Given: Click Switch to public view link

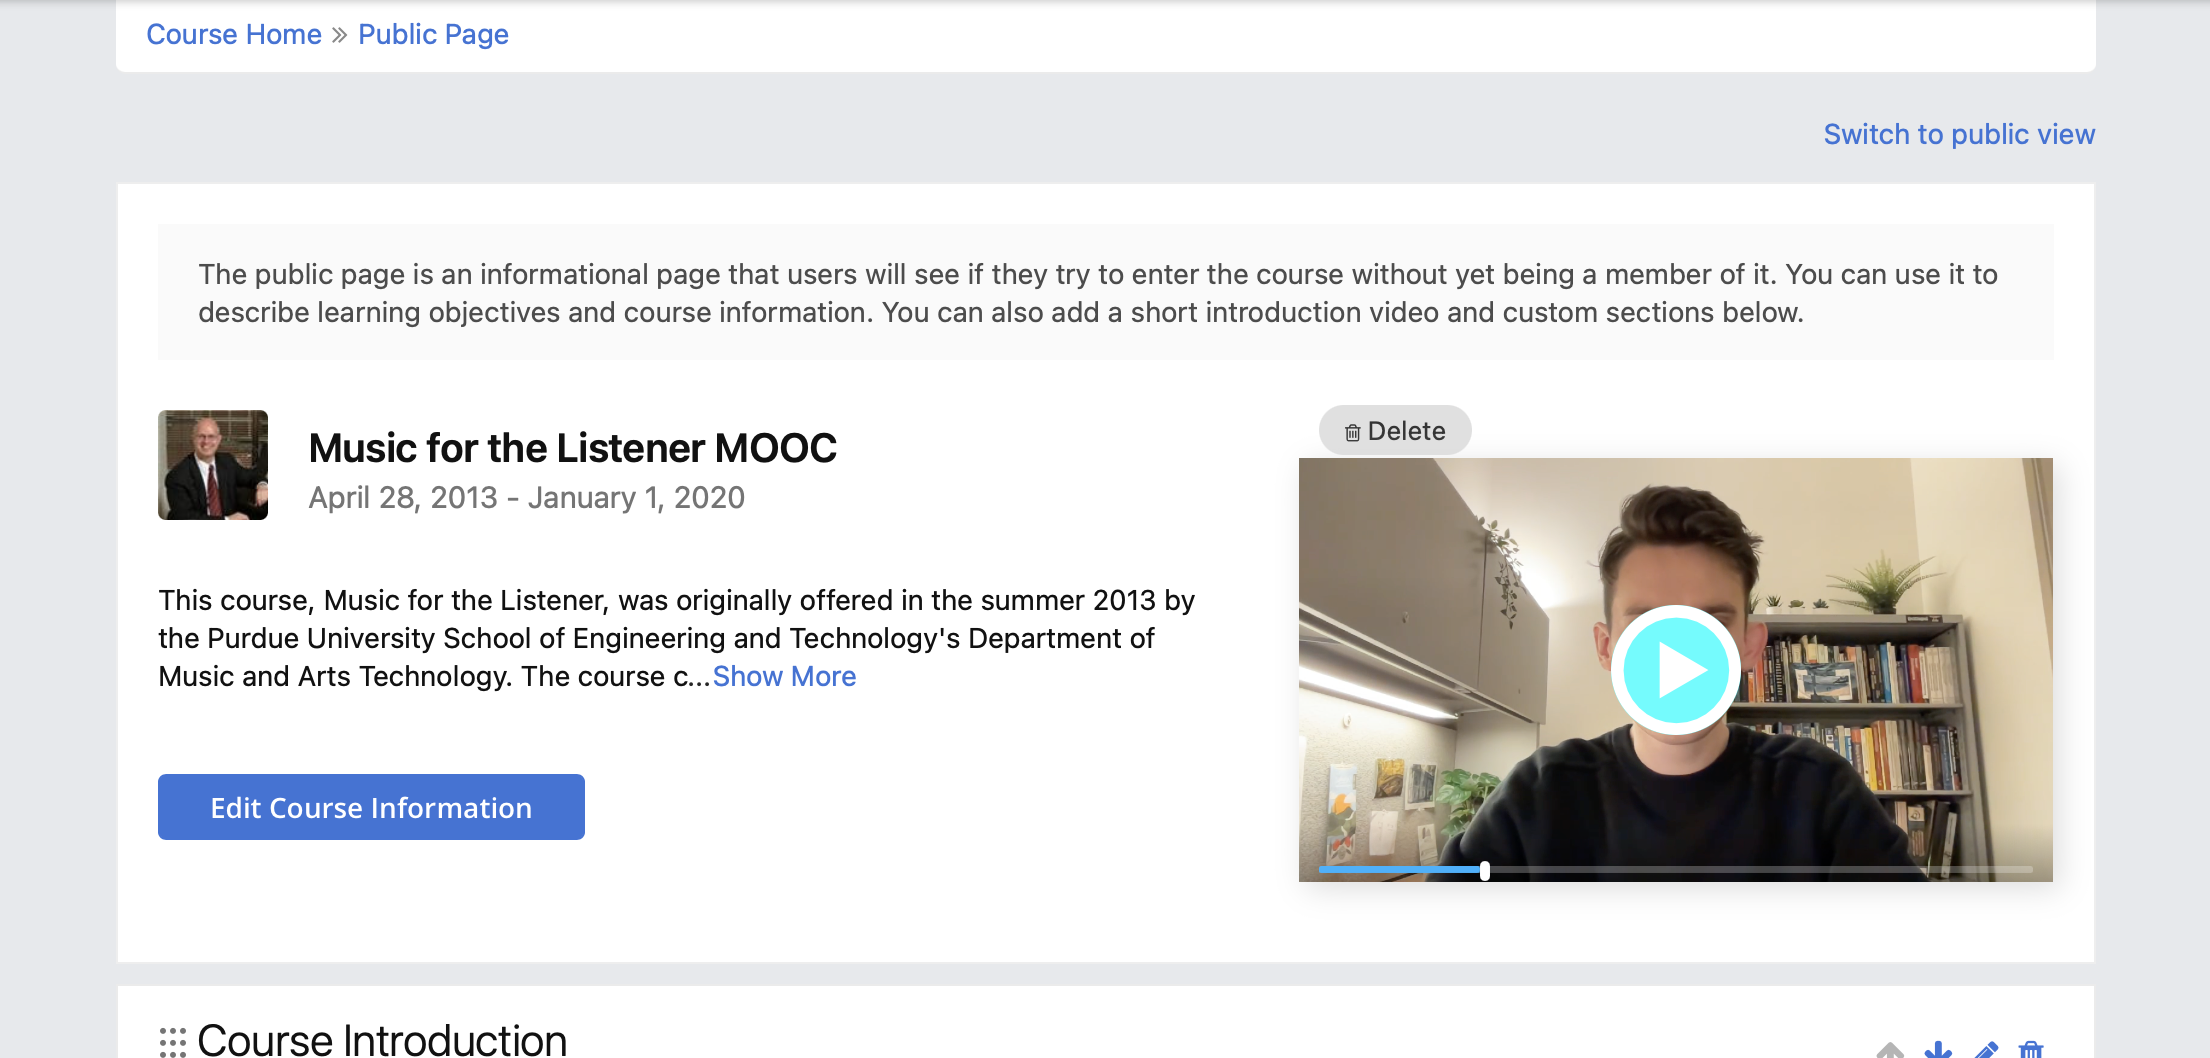Looking at the screenshot, I should coord(1958,134).
